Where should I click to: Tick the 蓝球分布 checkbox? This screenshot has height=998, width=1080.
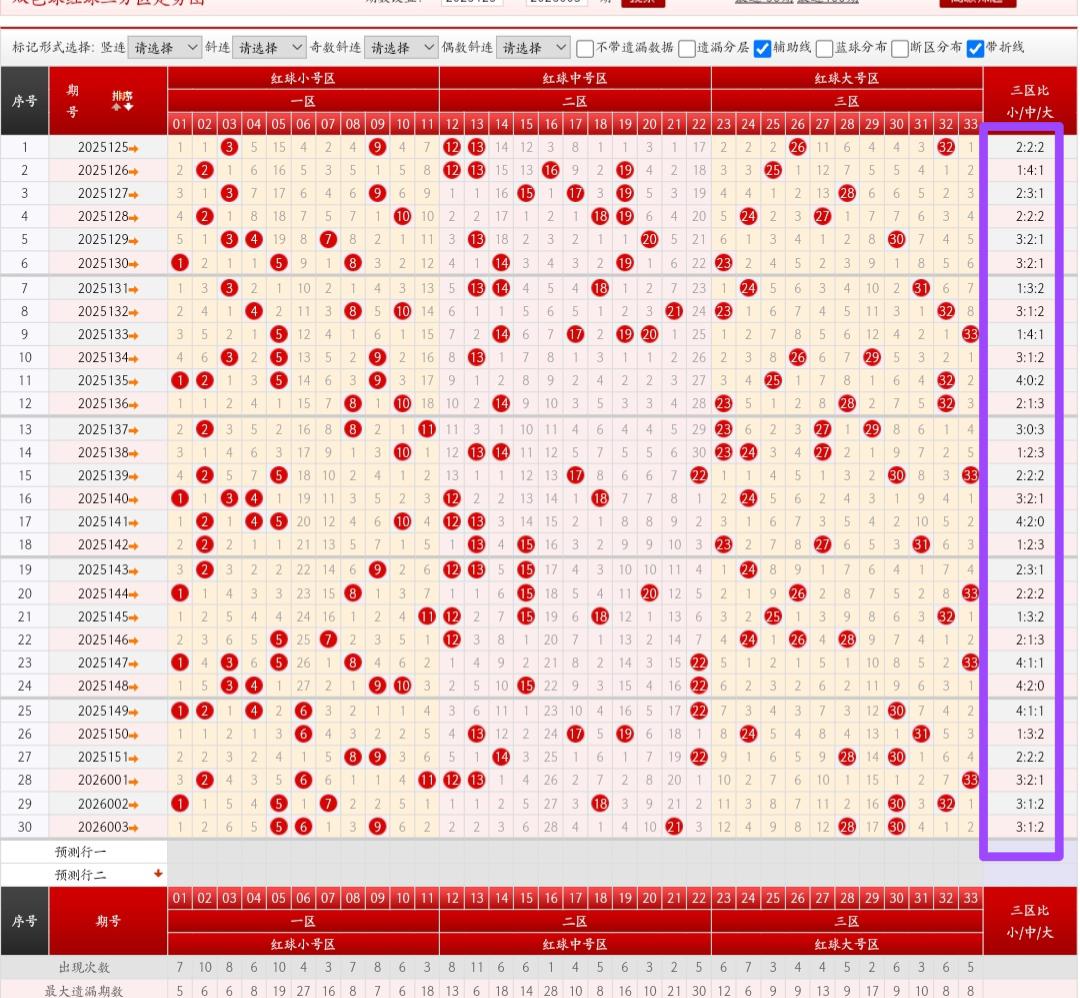[x=824, y=48]
